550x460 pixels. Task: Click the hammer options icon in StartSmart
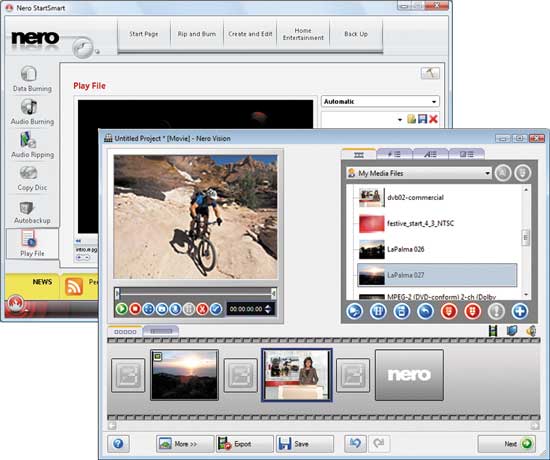(x=430, y=73)
